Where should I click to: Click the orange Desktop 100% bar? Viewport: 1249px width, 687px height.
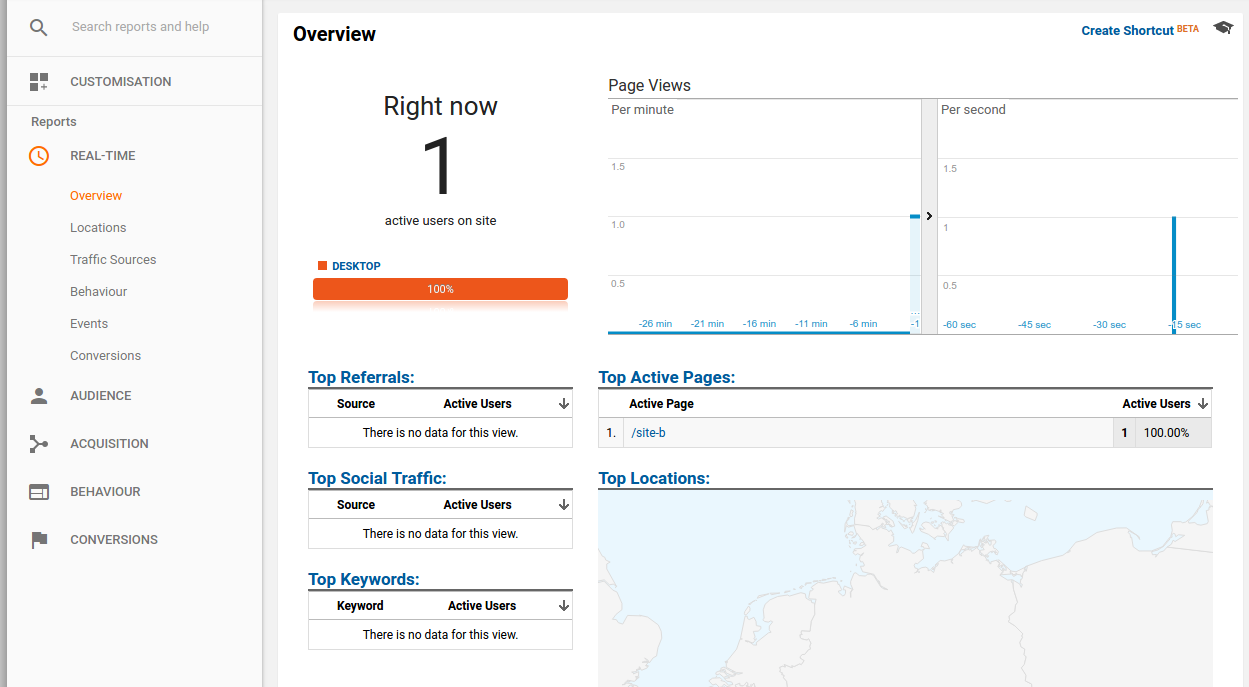pyautogui.click(x=440, y=289)
